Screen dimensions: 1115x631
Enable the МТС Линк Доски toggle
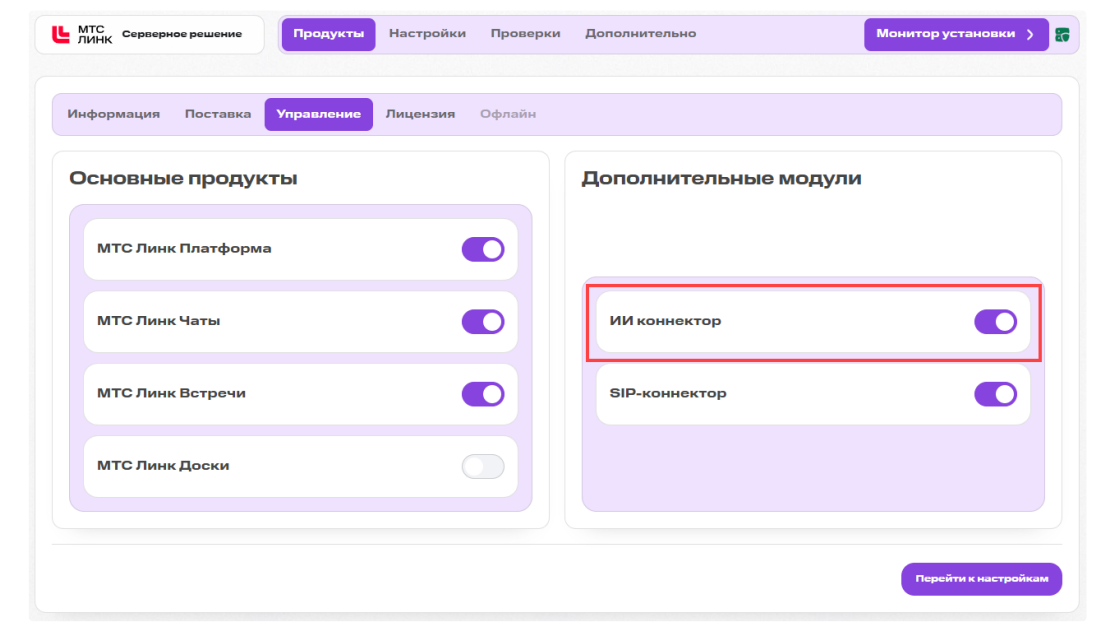coord(483,467)
